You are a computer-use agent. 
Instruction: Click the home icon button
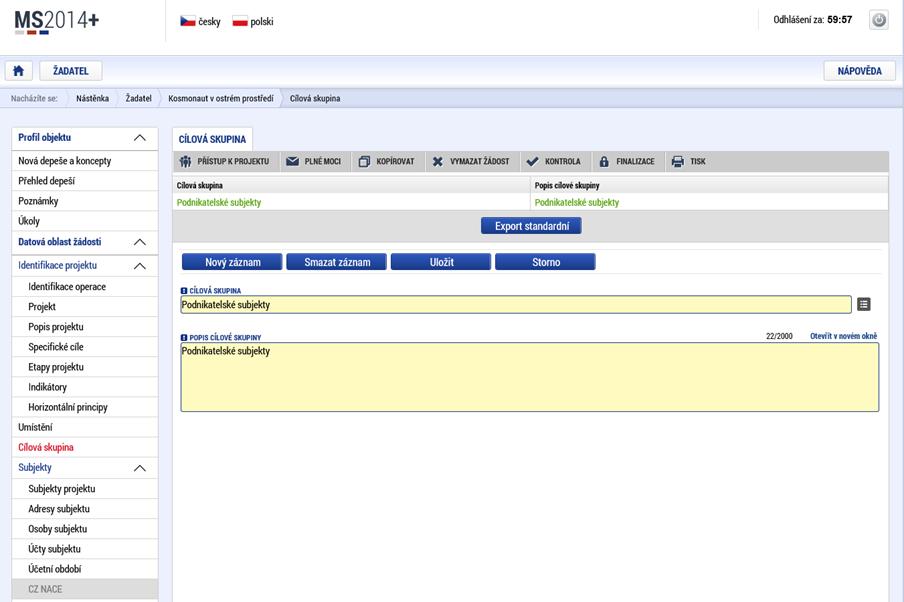coord(18,71)
